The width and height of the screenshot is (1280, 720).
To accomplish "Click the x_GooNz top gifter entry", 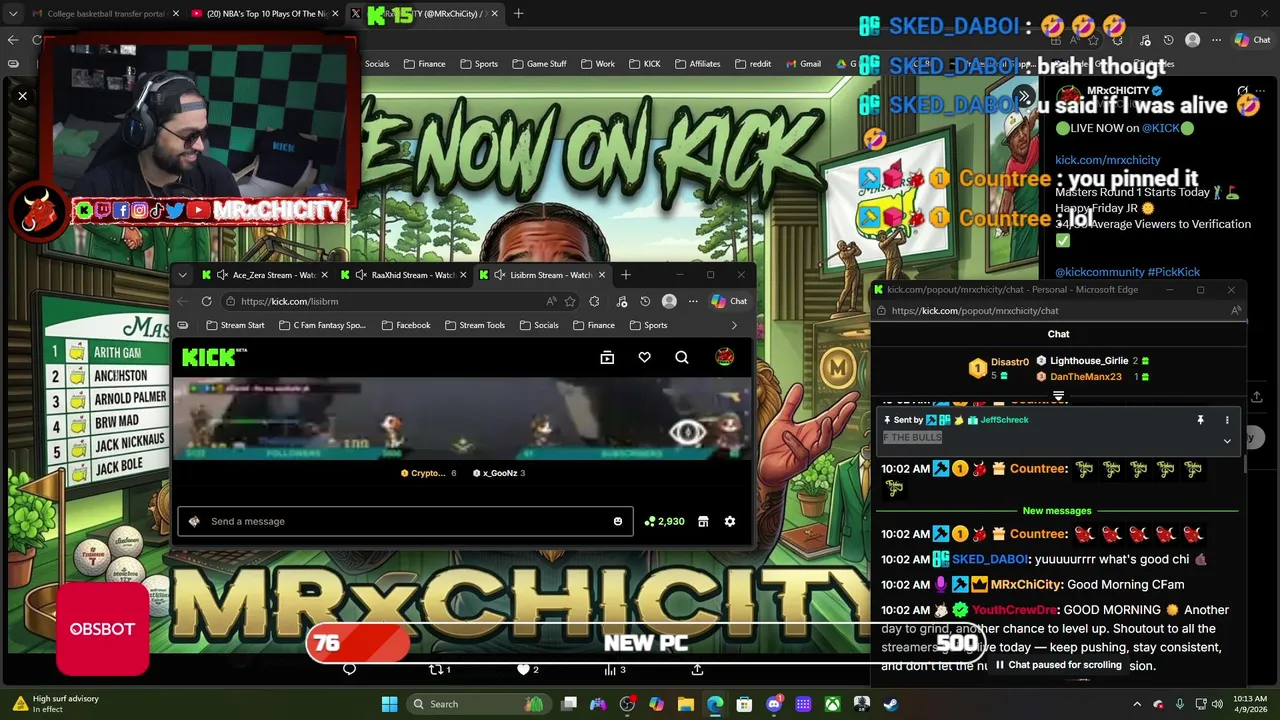I will [498, 473].
